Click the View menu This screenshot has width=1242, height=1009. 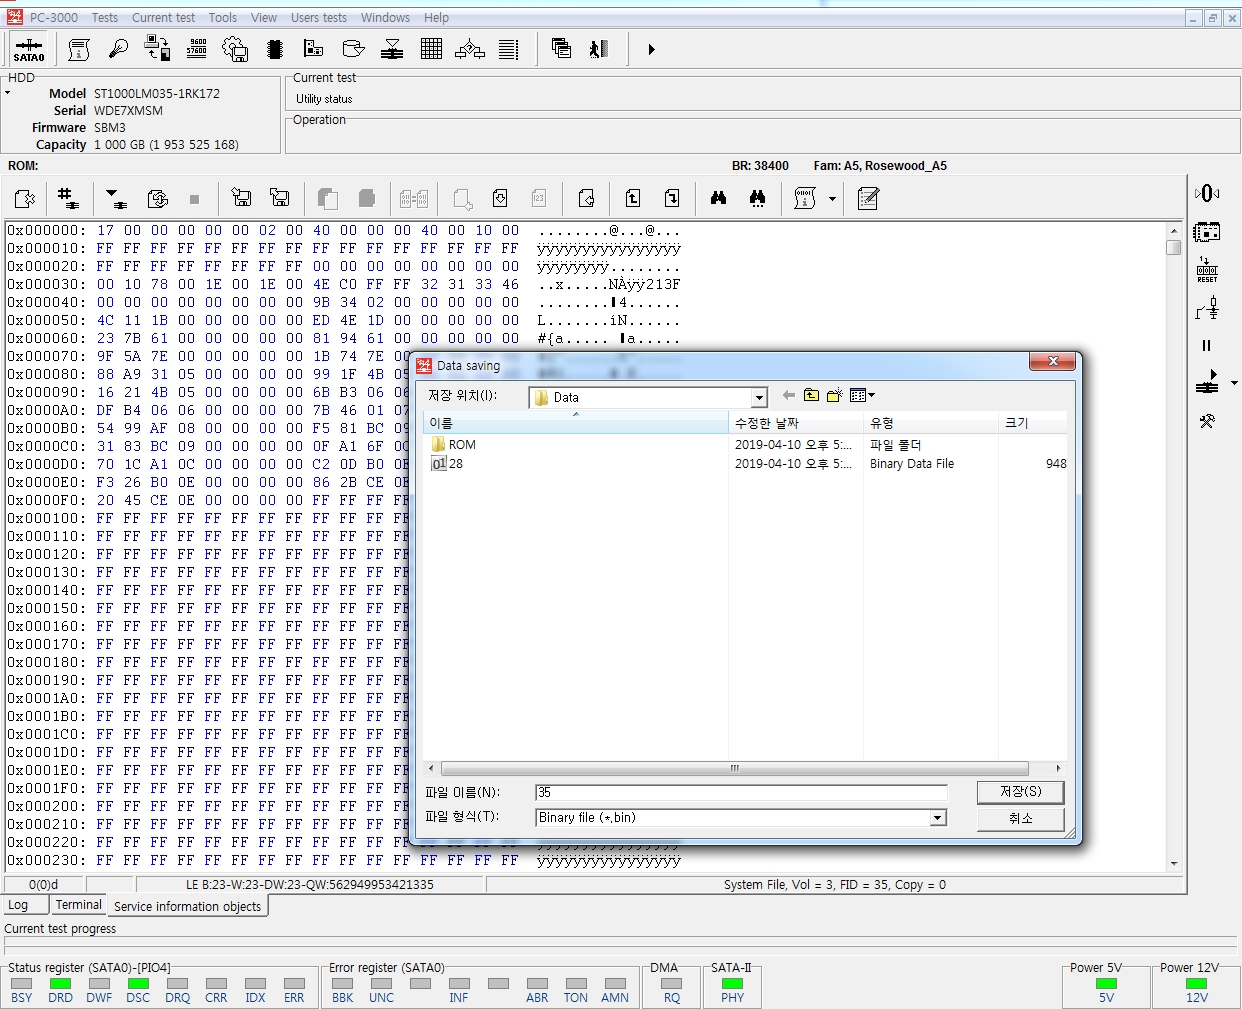tap(264, 17)
